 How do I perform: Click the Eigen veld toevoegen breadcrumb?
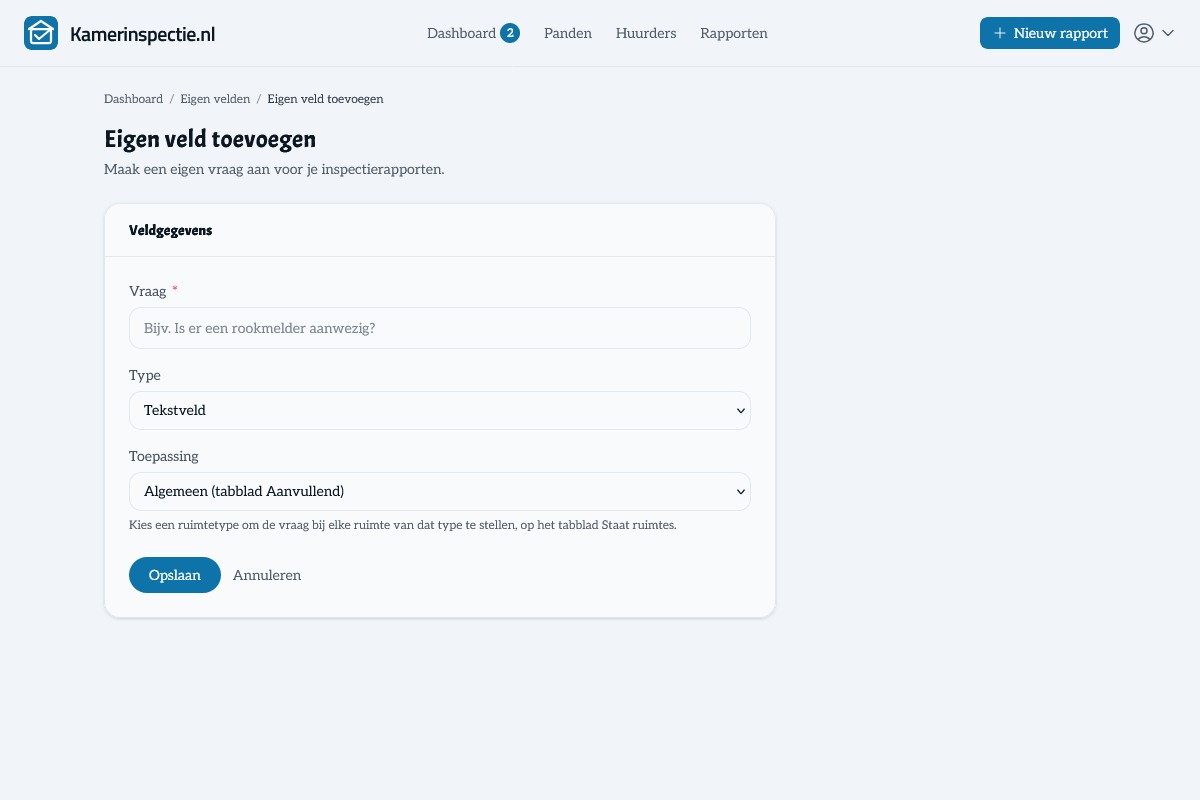325,99
